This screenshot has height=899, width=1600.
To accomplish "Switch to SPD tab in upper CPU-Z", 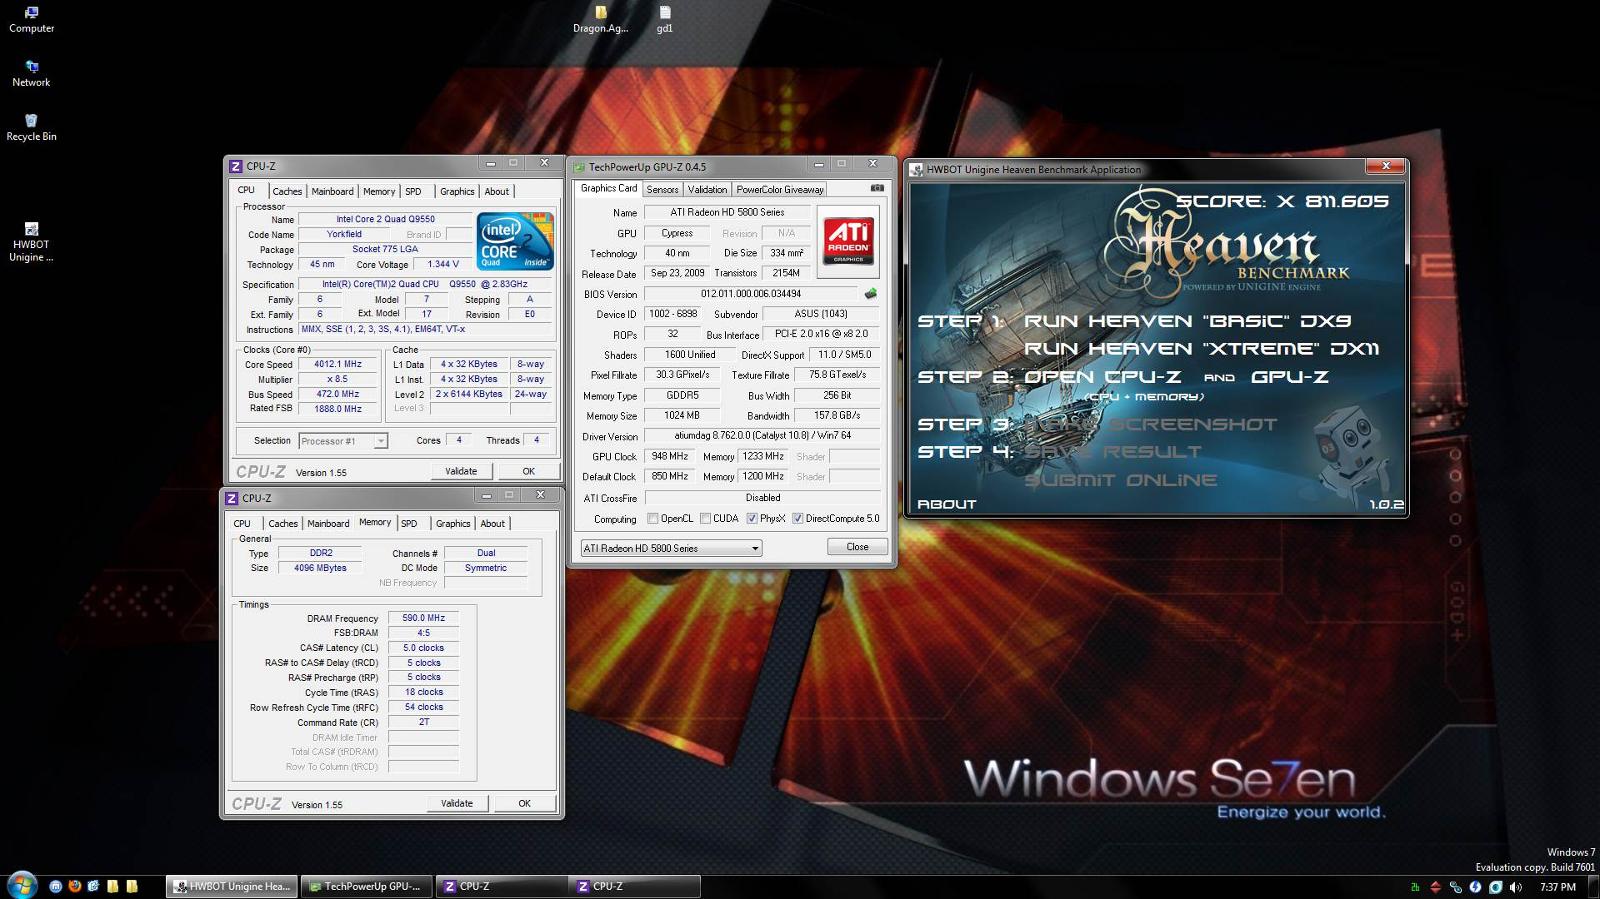I will tap(413, 191).
